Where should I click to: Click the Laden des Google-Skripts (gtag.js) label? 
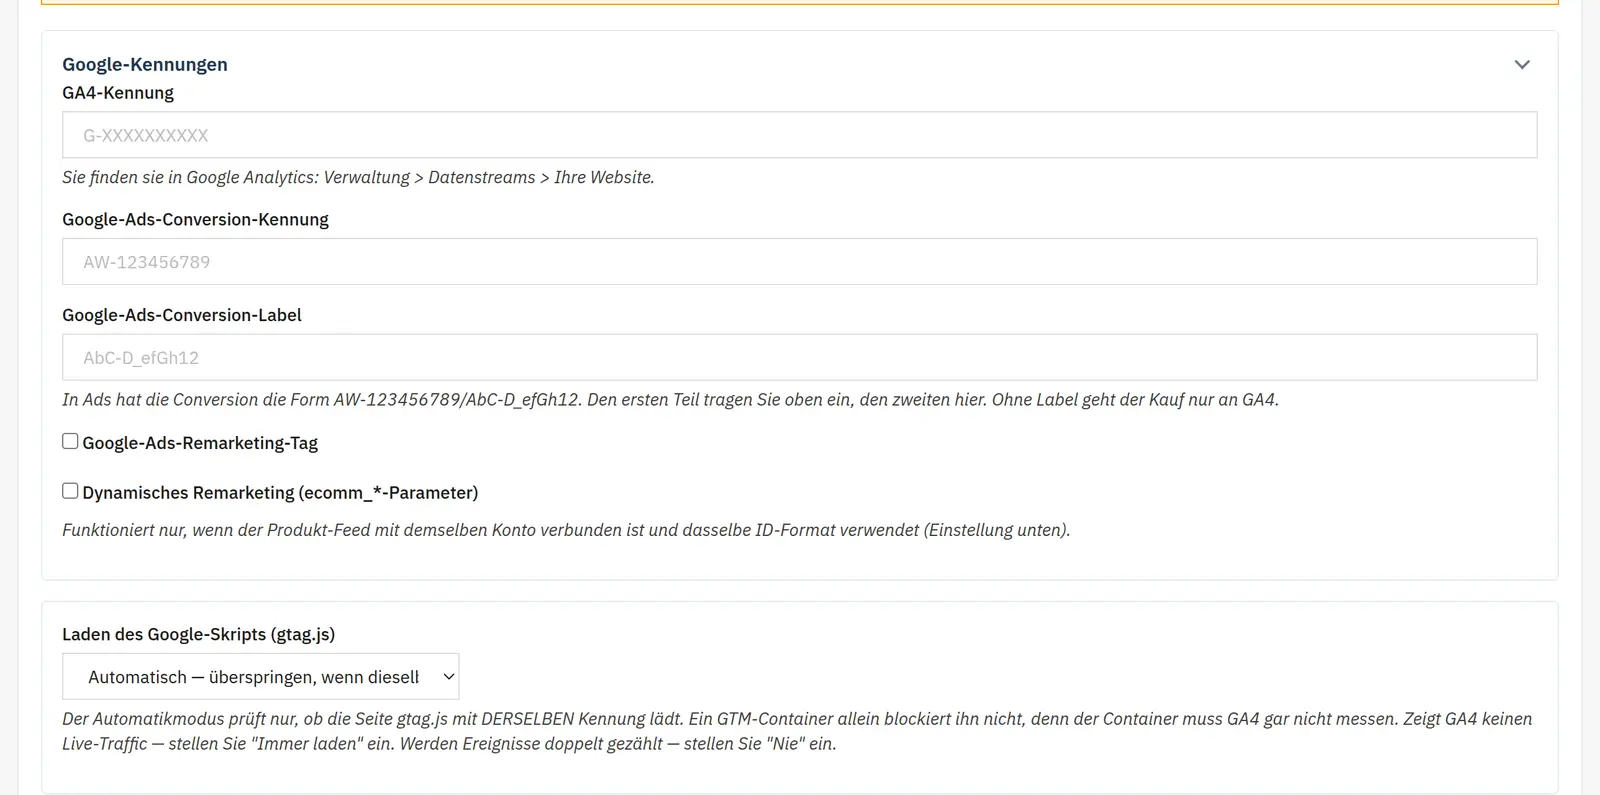coord(199,634)
